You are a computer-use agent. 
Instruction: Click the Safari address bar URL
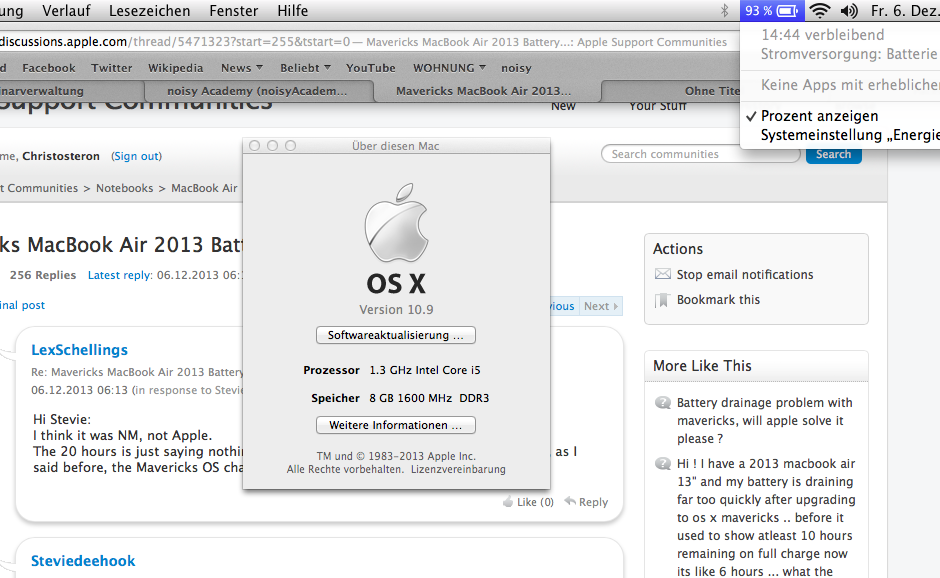click(x=363, y=42)
